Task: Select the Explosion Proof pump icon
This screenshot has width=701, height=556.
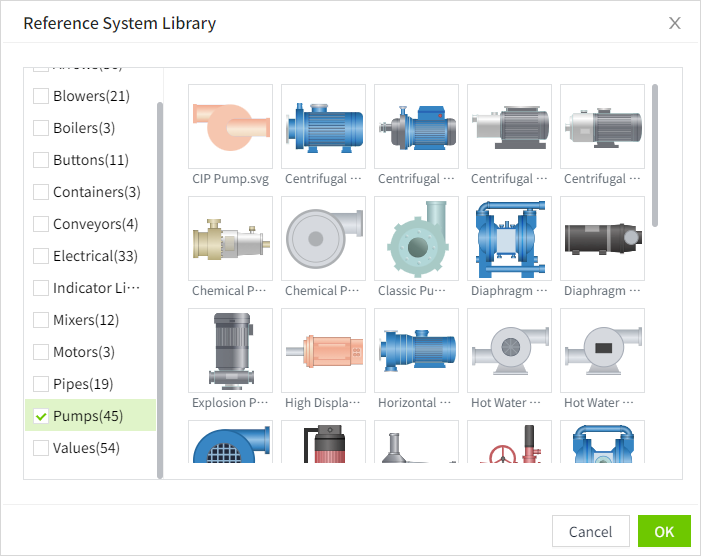Action: pyautogui.click(x=230, y=350)
